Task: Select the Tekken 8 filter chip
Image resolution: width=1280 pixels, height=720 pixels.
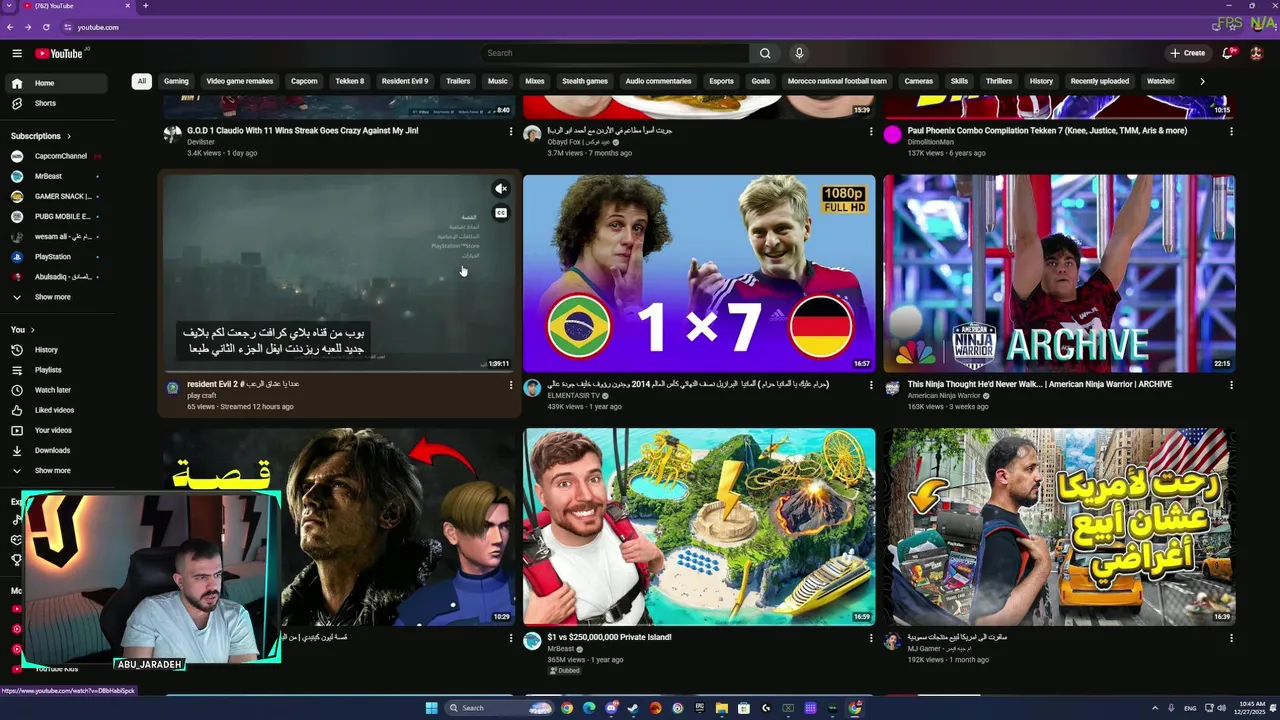Action: tap(350, 81)
